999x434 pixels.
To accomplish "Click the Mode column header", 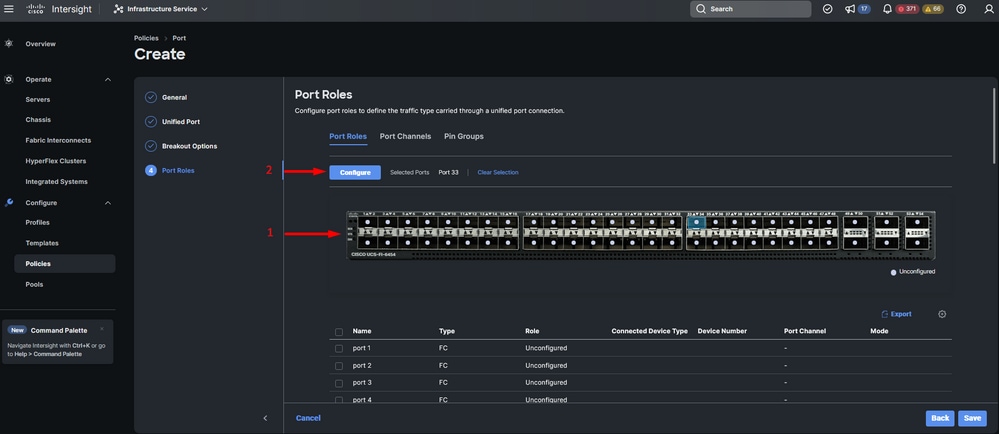I will (x=879, y=331).
